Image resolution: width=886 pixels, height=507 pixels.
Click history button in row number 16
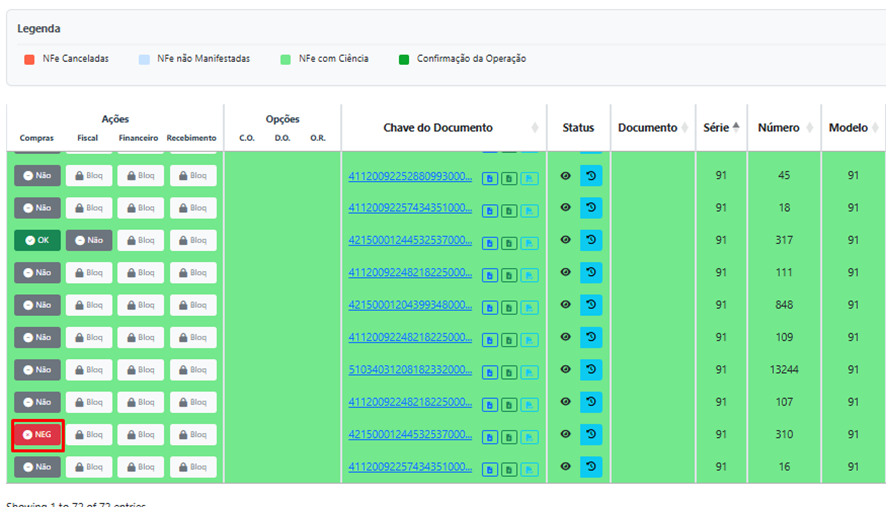point(591,467)
